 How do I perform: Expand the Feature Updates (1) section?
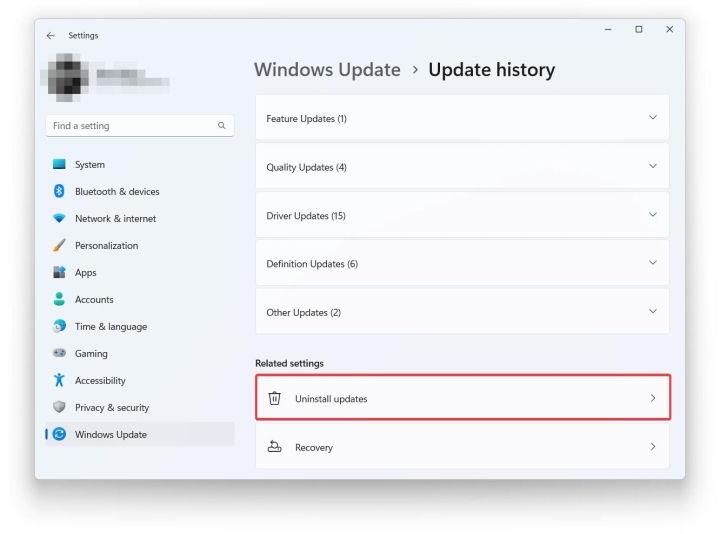(x=653, y=118)
